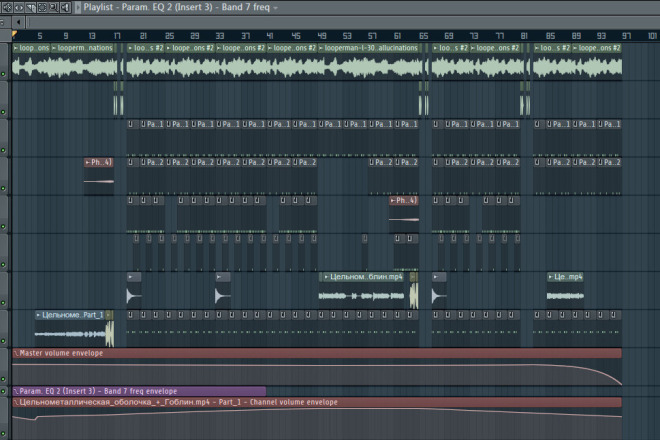Jump to bar 97 on the timeline ruler
This screenshot has height=440, width=660.
coord(627,36)
